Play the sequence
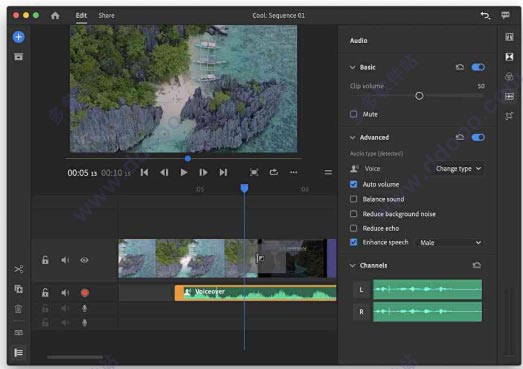Viewport: 523px width, 369px height. click(x=183, y=172)
